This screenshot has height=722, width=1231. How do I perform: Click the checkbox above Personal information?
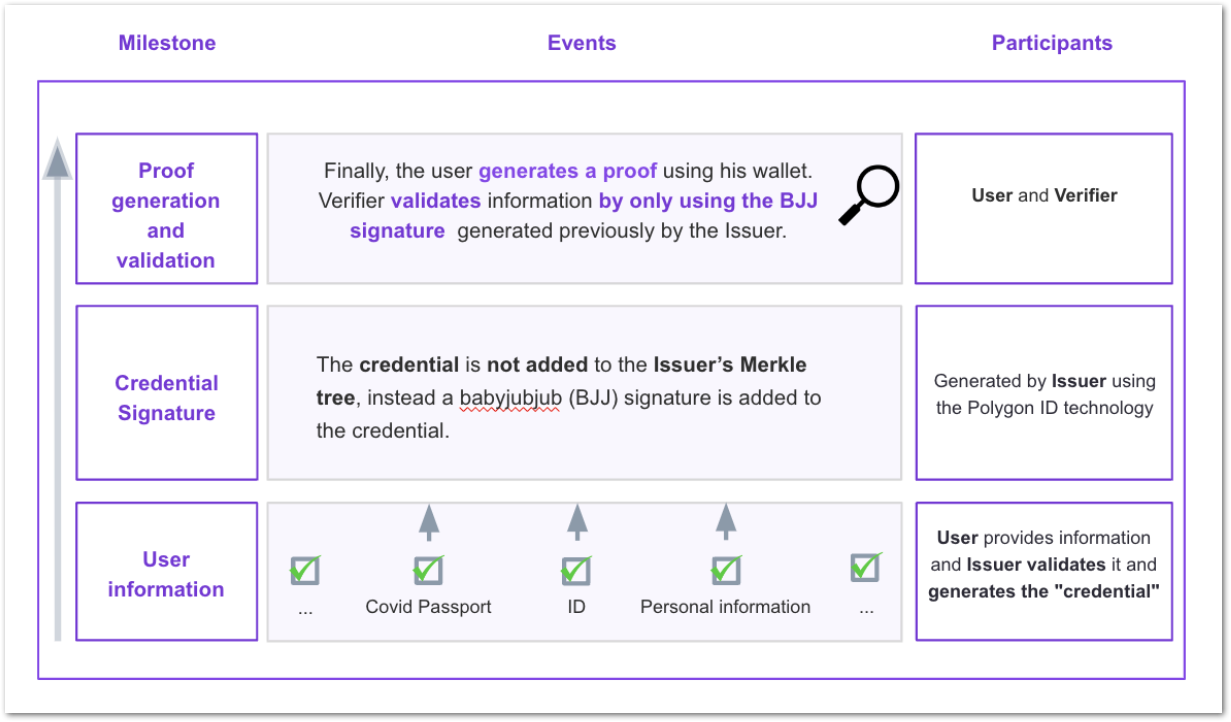click(x=725, y=569)
